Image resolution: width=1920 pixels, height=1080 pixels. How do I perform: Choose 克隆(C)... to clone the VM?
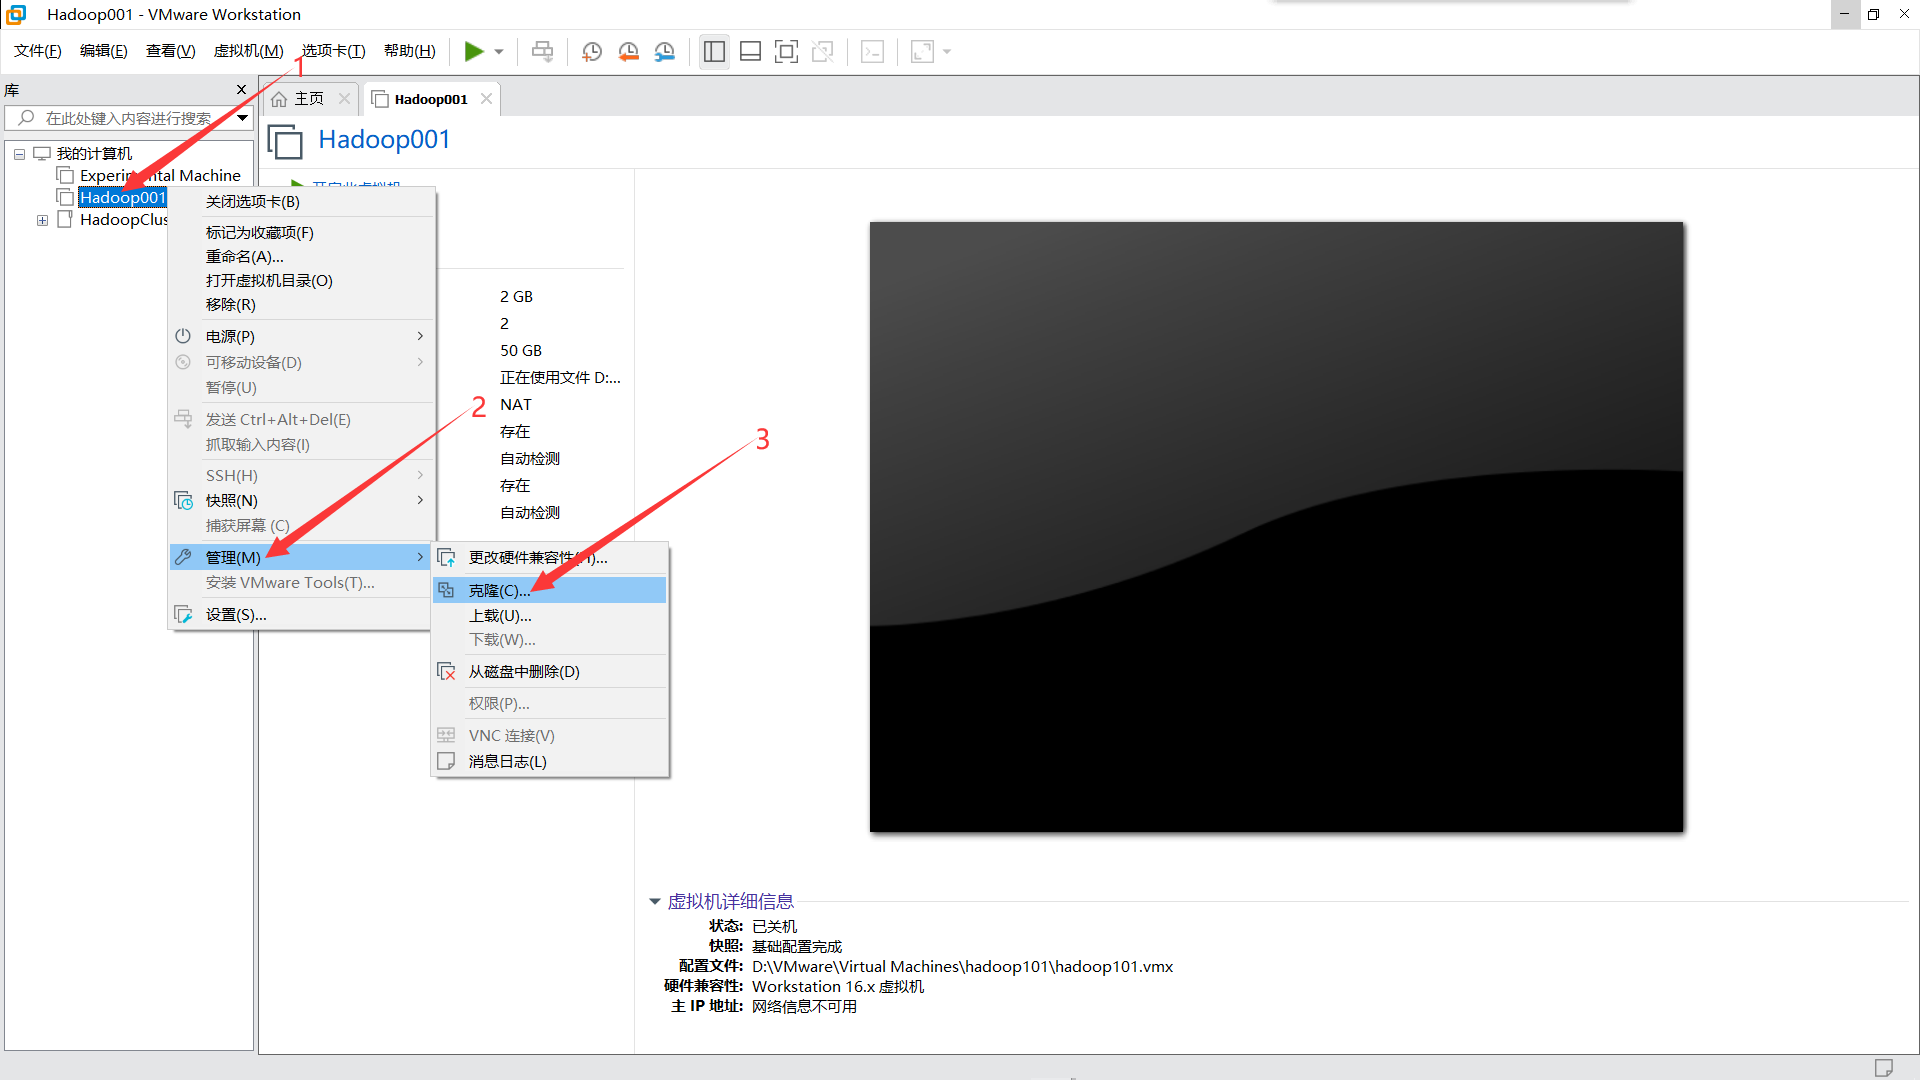click(x=550, y=590)
